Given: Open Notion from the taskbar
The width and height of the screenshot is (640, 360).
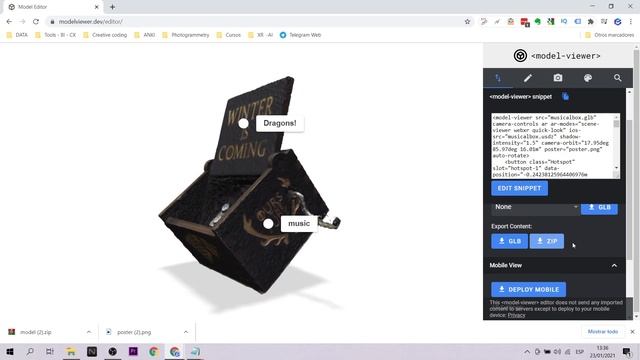Looking at the screenshot, I should tap(92, 351).
